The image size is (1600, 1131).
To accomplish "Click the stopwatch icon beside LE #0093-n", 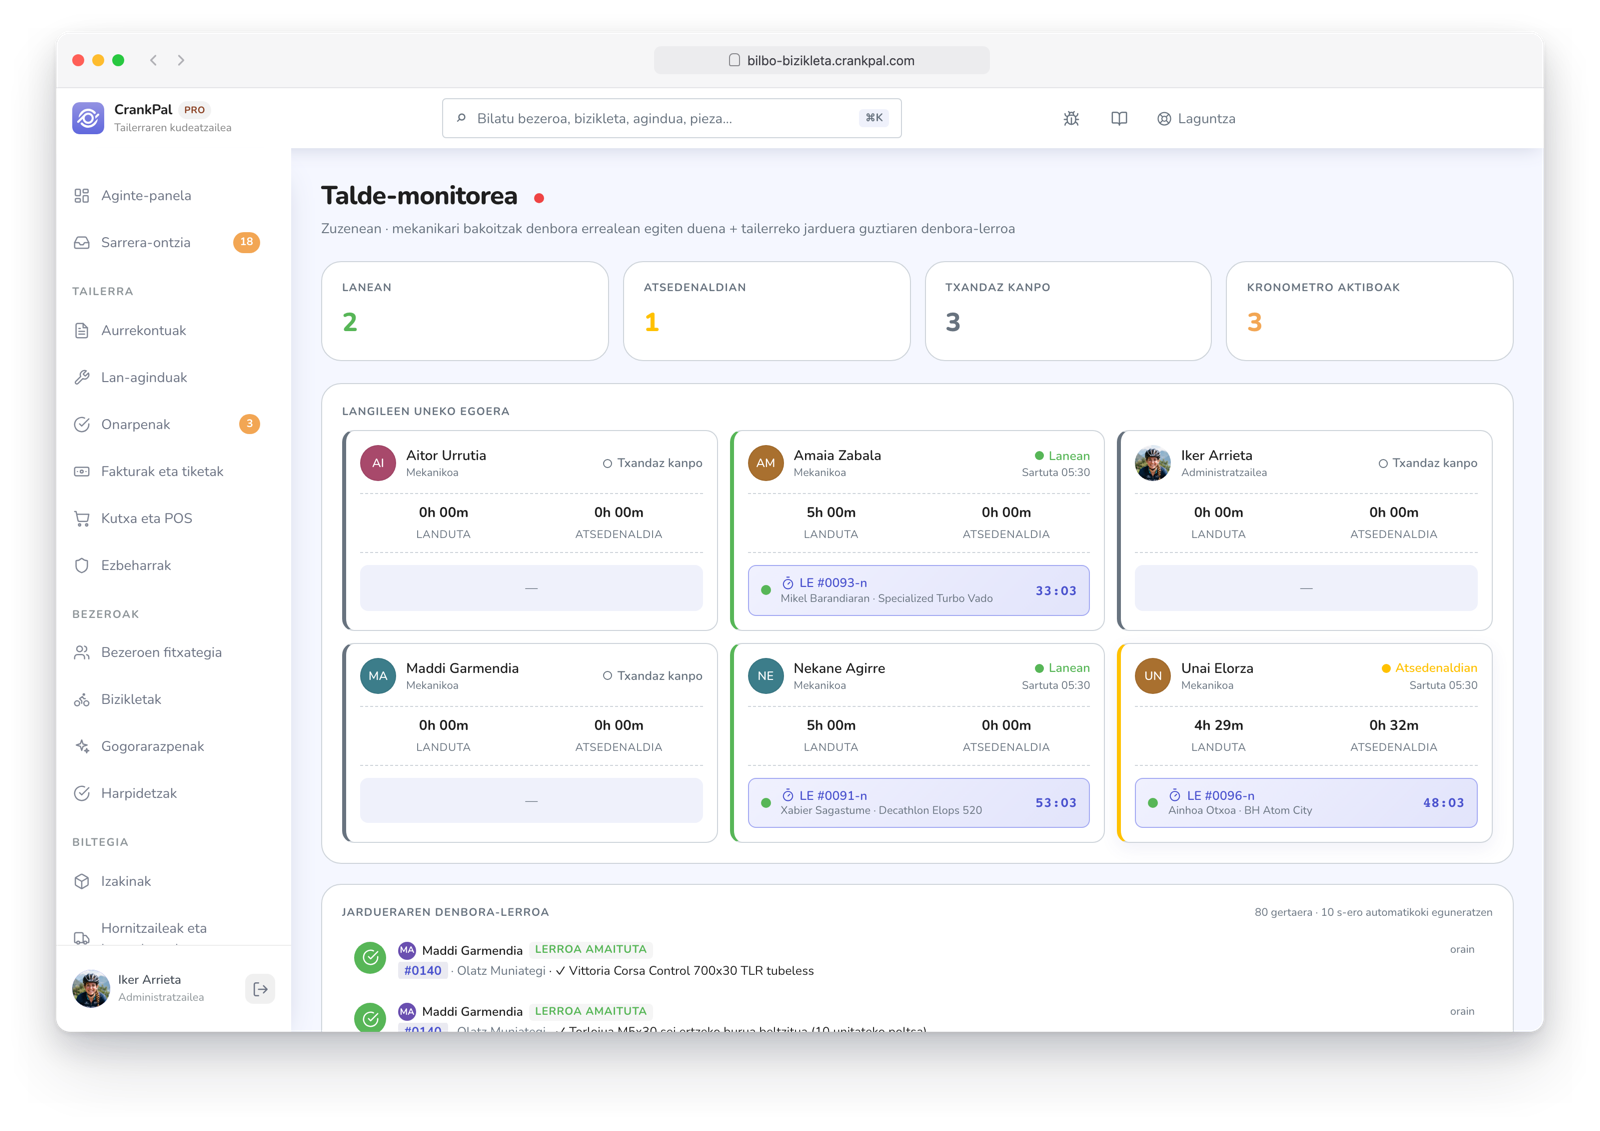I will pos(788,583).
